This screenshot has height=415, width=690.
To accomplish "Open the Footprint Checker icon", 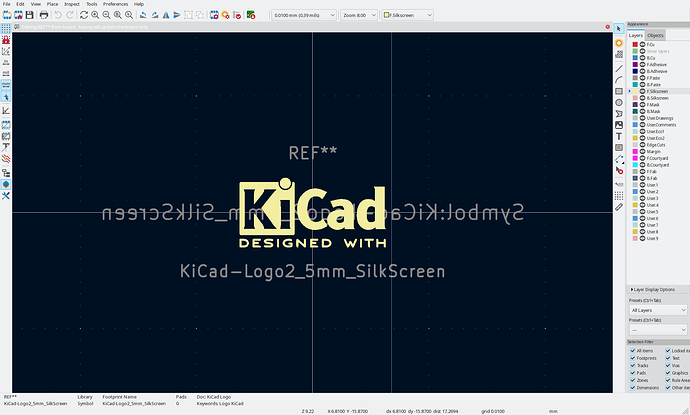I will (237, 15).
